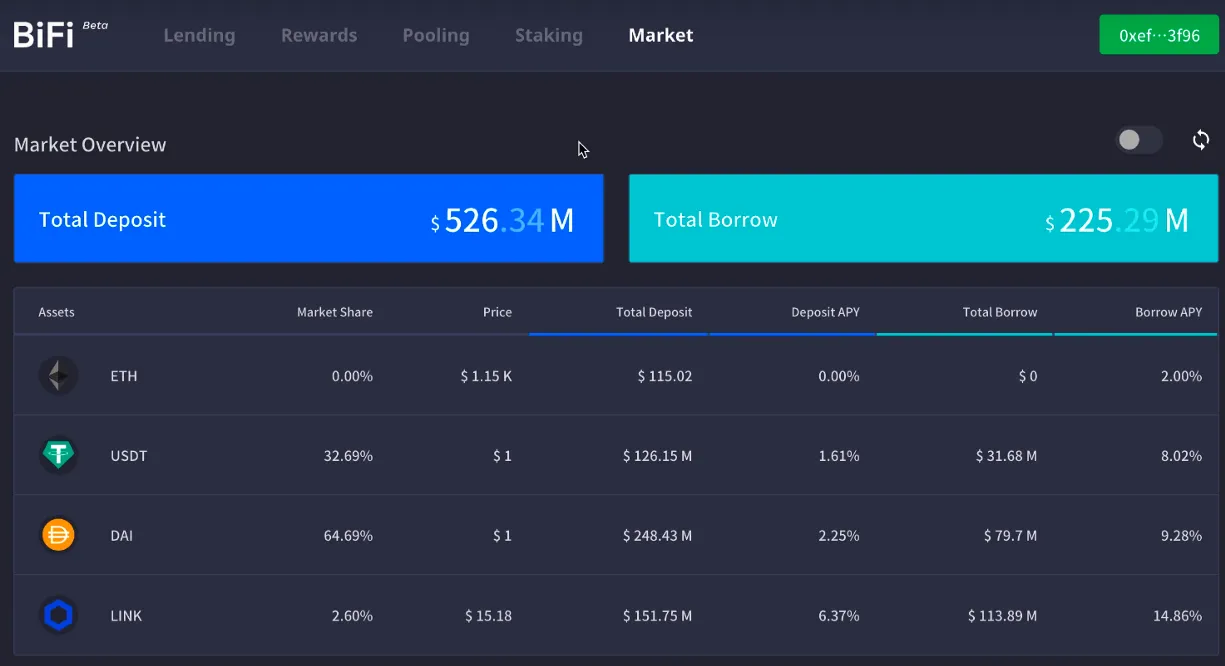Click LINK total borrow $ 113.89 M

coord(1003,616)
